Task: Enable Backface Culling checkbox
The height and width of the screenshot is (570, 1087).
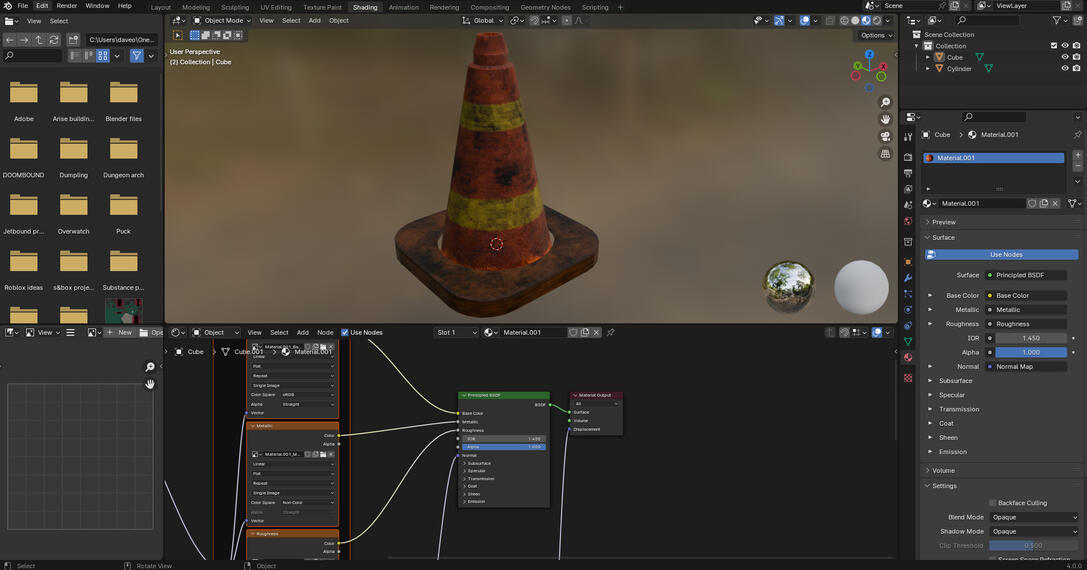Action: [x=993, y=503]
